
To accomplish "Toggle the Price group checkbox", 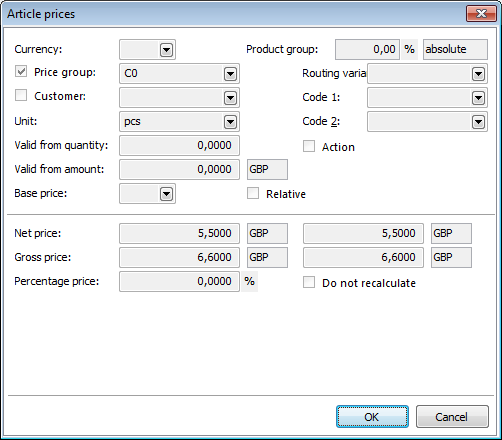I will [x=21, y=71].
